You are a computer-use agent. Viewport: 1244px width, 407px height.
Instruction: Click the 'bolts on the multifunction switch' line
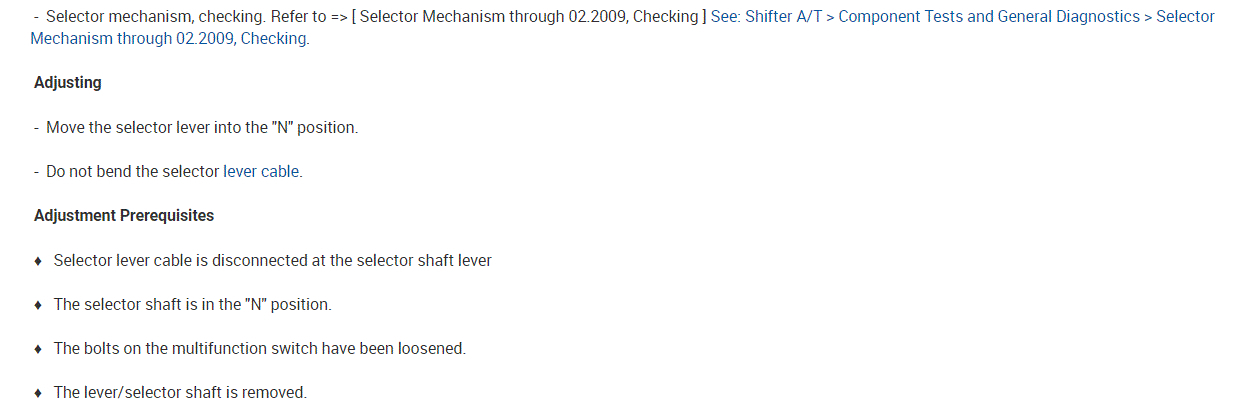[x=260, y=348]
